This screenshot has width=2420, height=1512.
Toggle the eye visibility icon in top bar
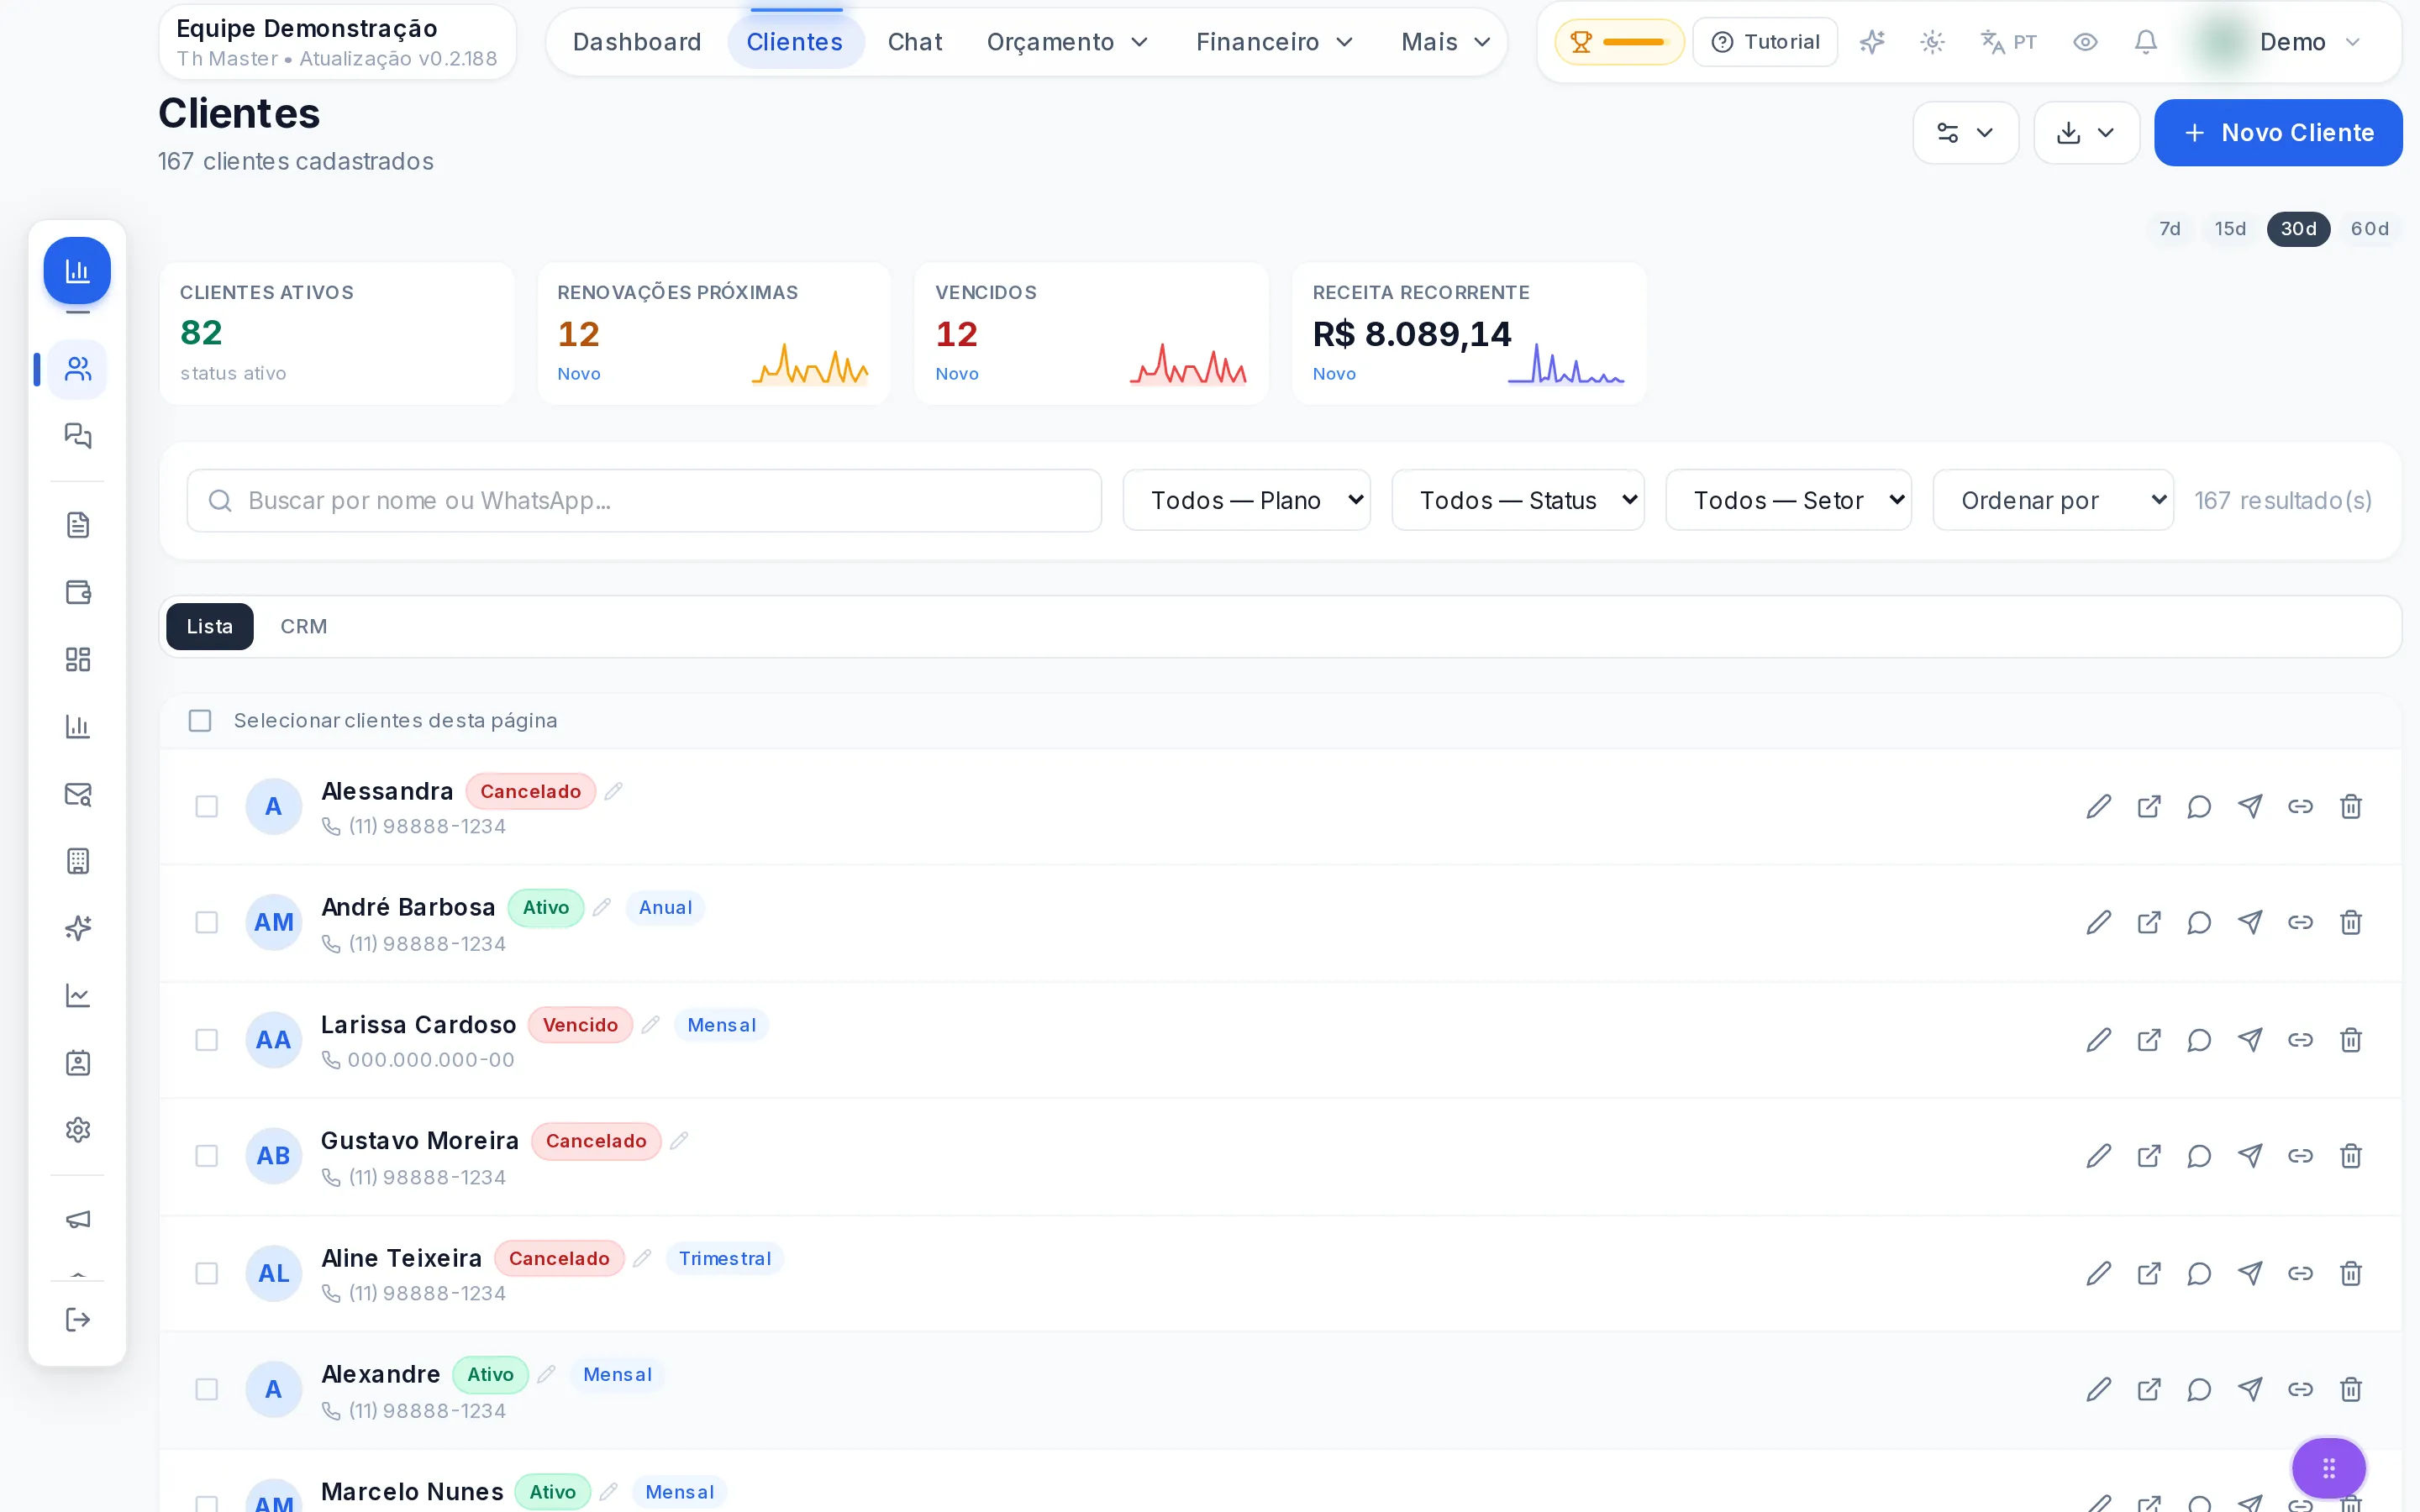coord(2085,42)
